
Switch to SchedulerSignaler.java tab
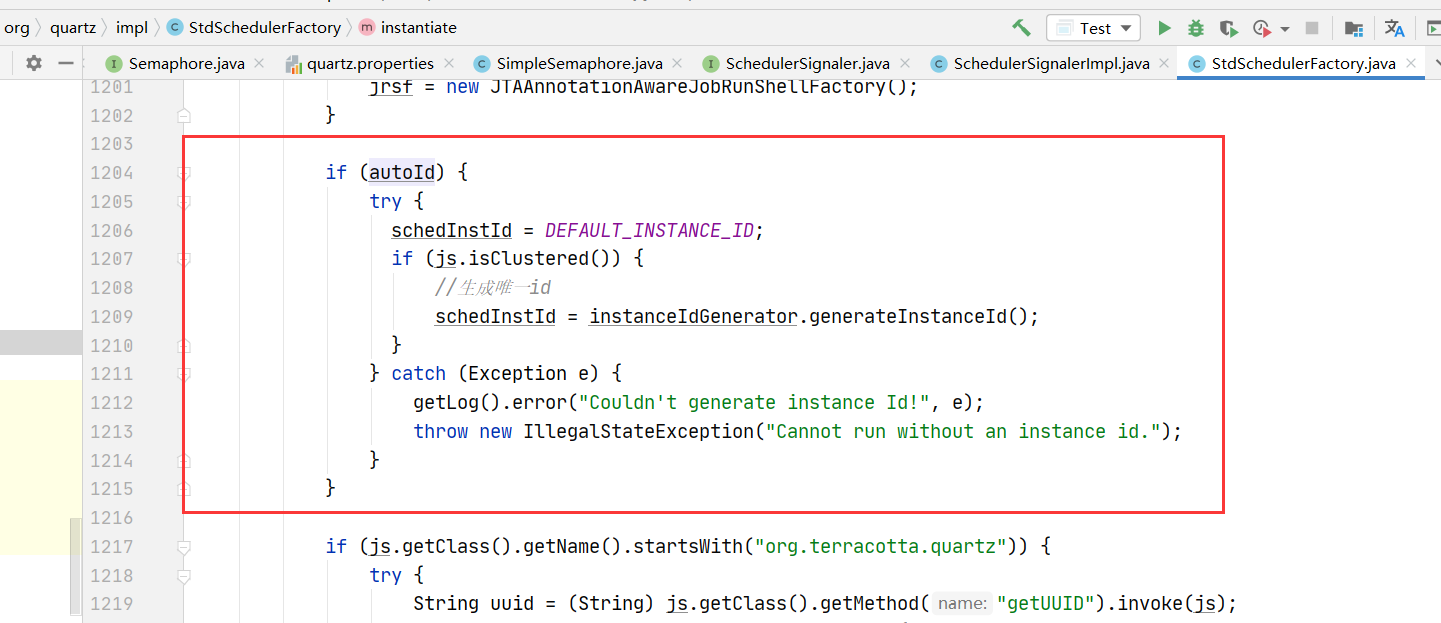[x=807, y=64]
